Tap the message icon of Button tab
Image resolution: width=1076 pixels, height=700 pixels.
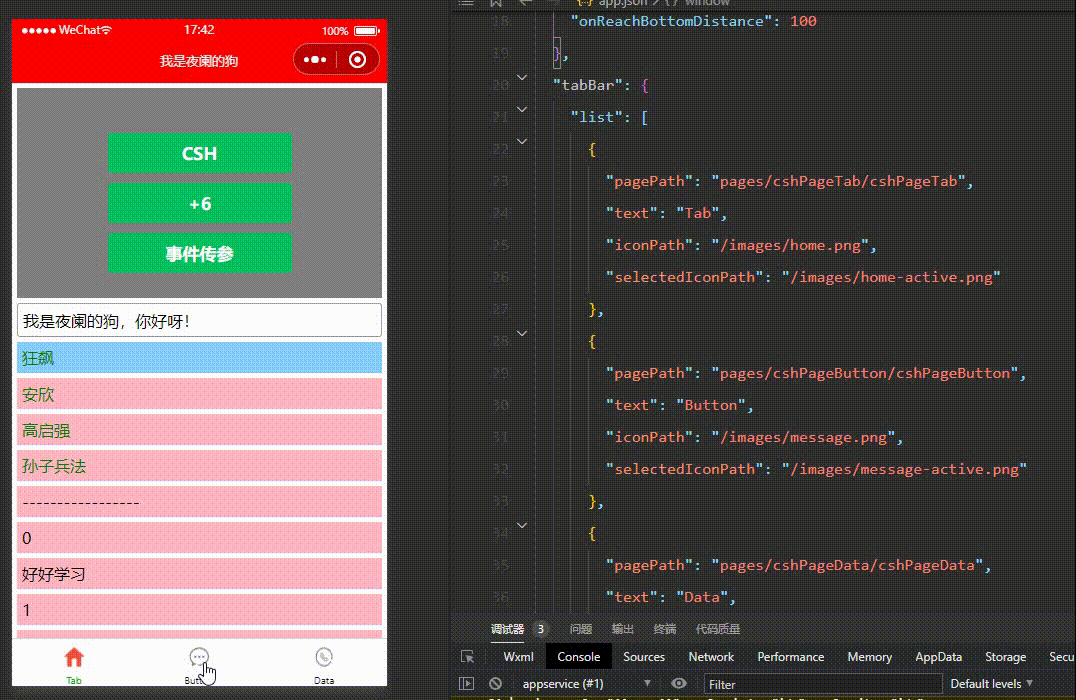(x=199, y=657)
